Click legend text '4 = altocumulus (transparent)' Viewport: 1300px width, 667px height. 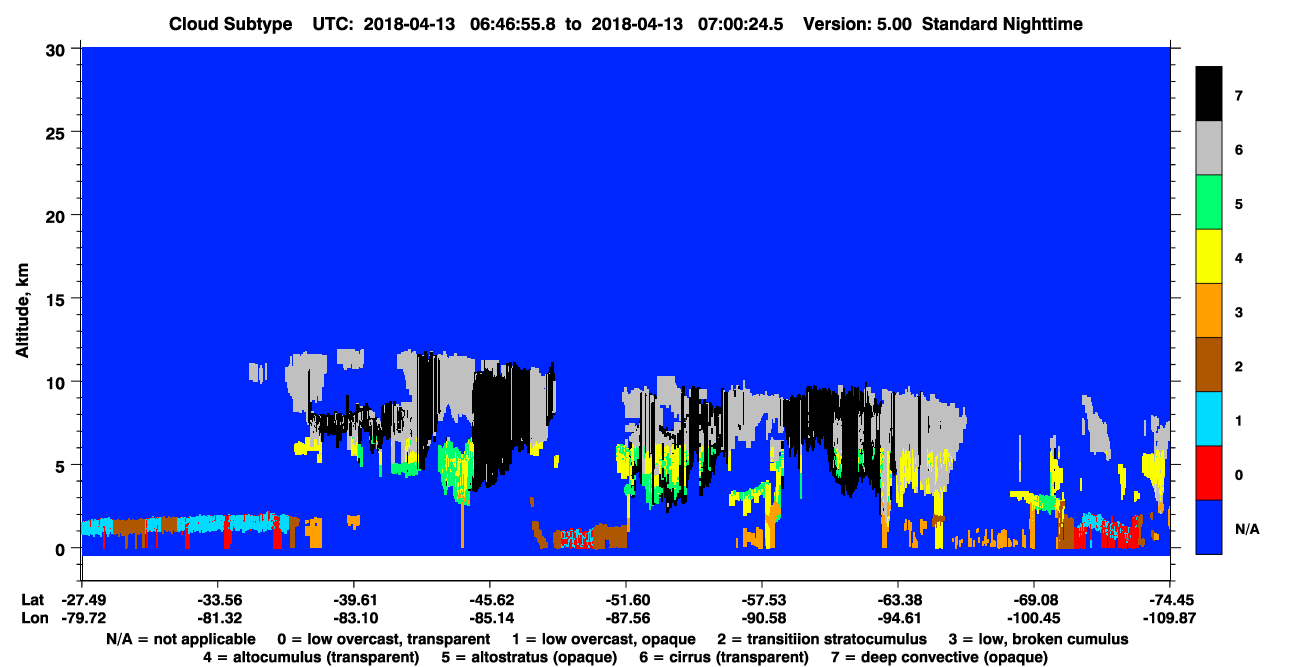pyautogui.click(x=311, y=658)
